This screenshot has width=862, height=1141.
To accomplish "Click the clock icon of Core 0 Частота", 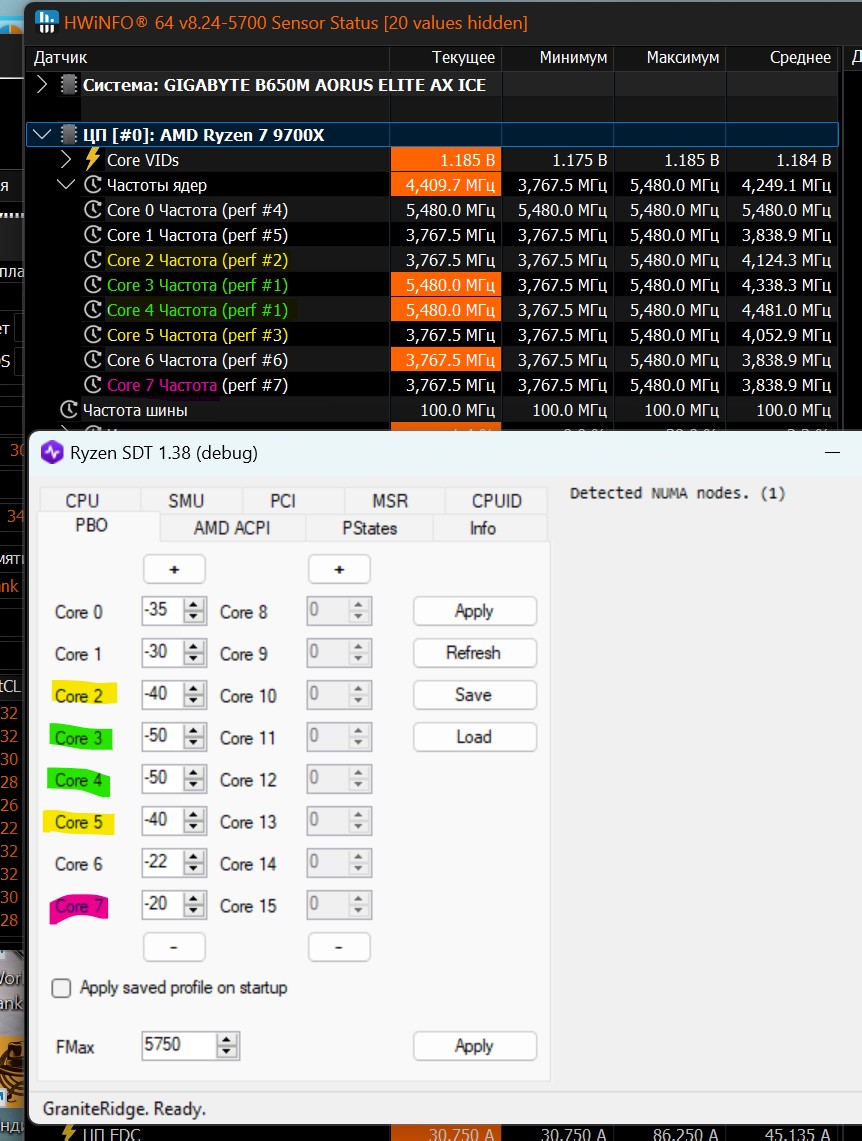I will (x=92, y=210).
